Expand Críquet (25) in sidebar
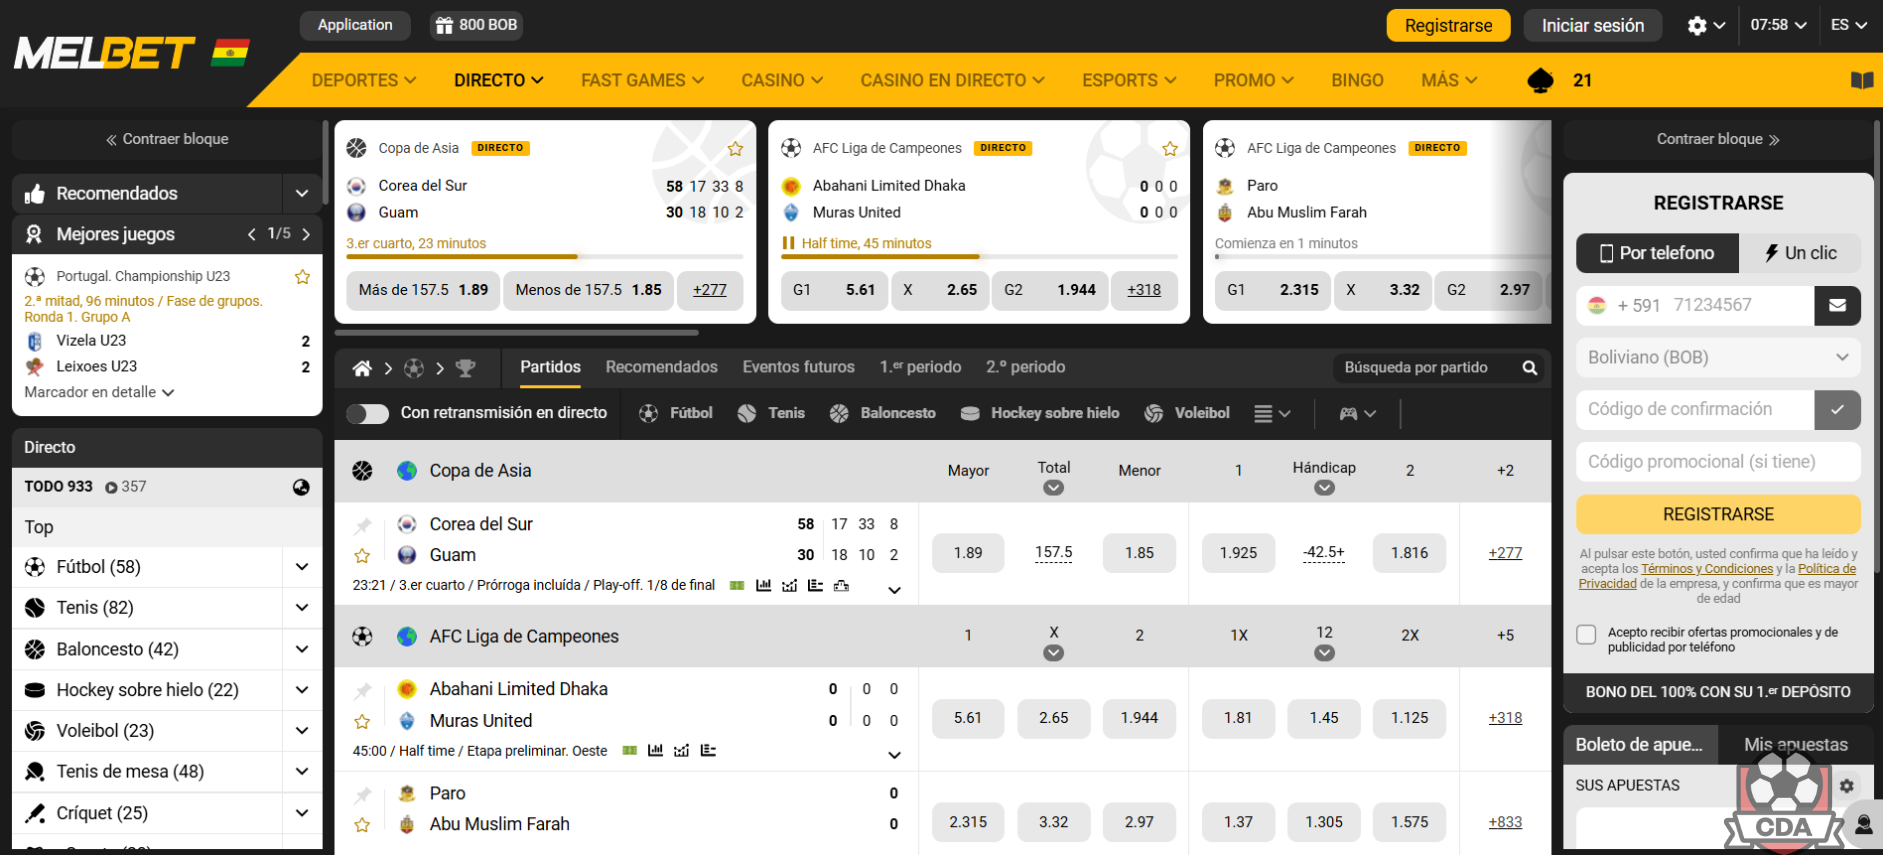The width and height of the screenshot is (1883, 855). (x=302, y=813)
